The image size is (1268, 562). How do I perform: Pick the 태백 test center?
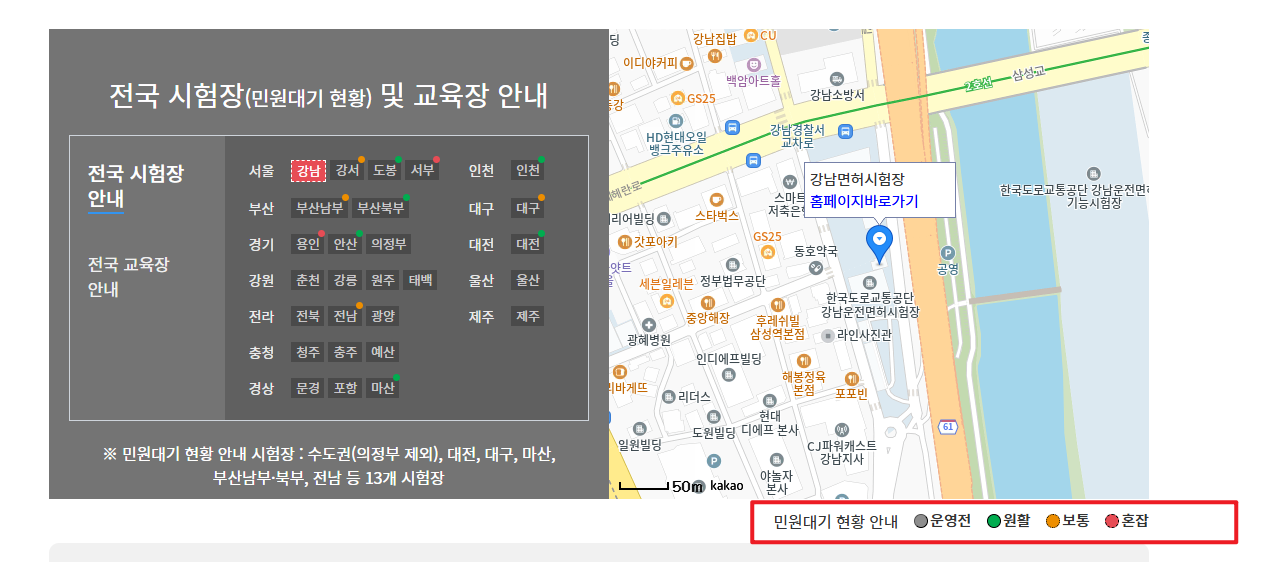(x=420, y=280)
